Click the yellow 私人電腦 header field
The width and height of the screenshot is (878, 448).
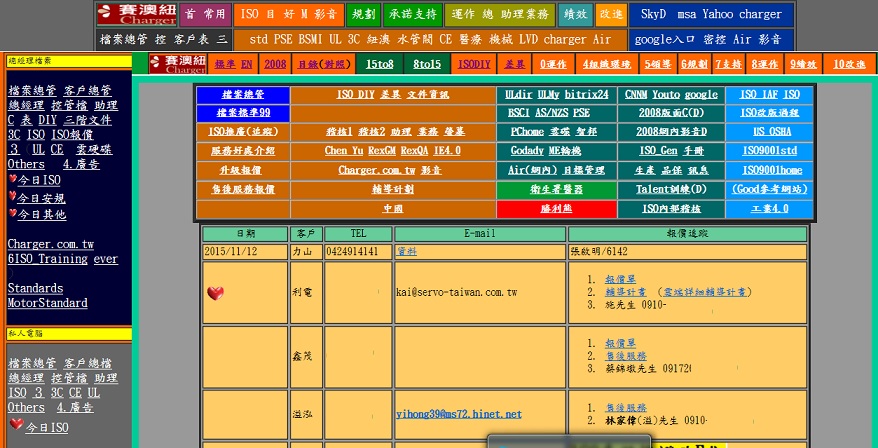point(69,334)
